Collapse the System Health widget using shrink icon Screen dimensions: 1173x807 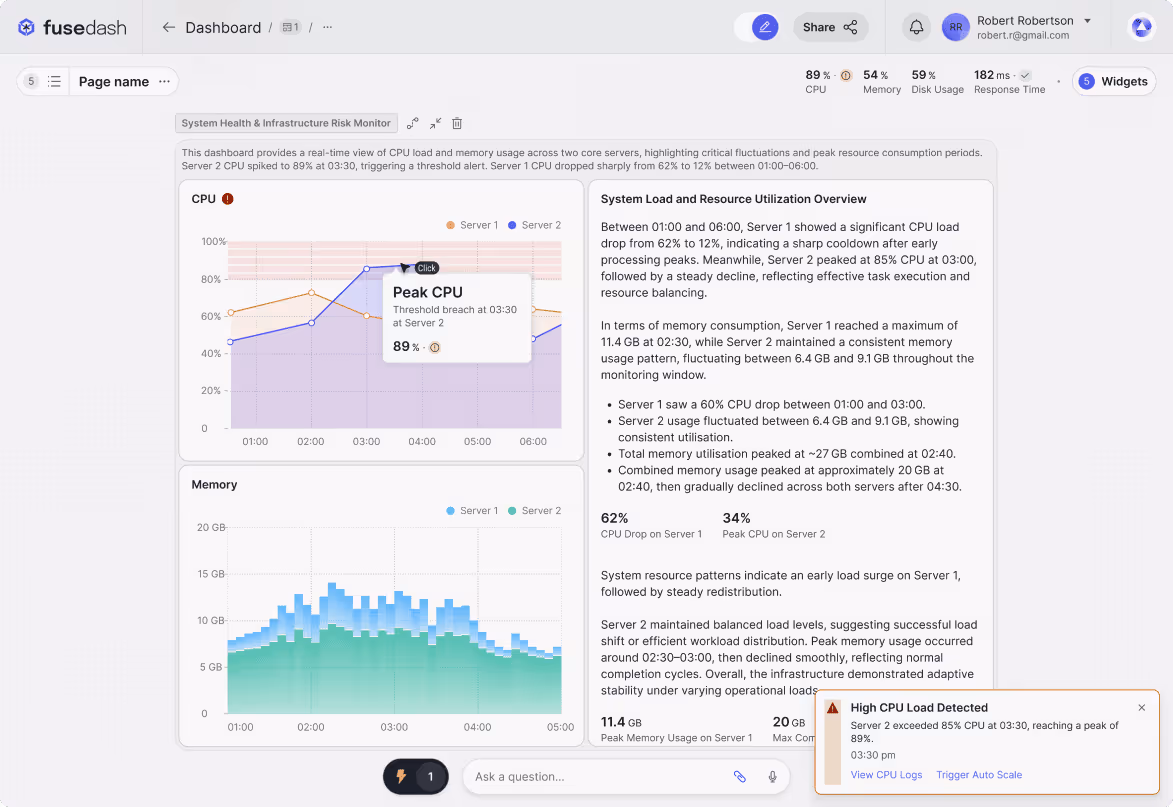click(x=435, y=123)
